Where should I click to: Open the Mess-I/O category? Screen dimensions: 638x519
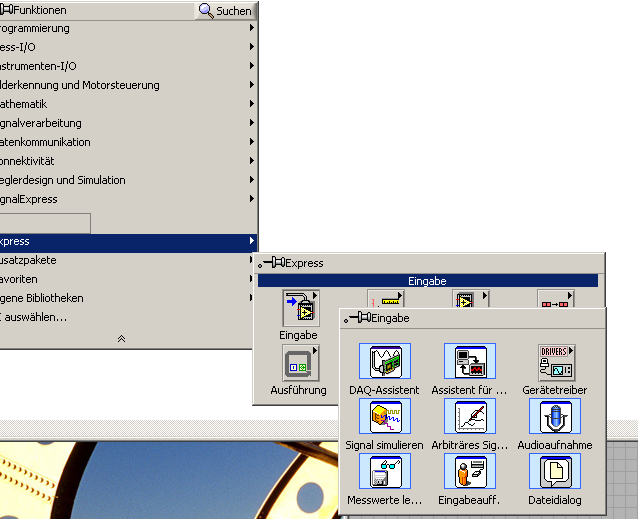pyautogui.click(x=128, y=47)
